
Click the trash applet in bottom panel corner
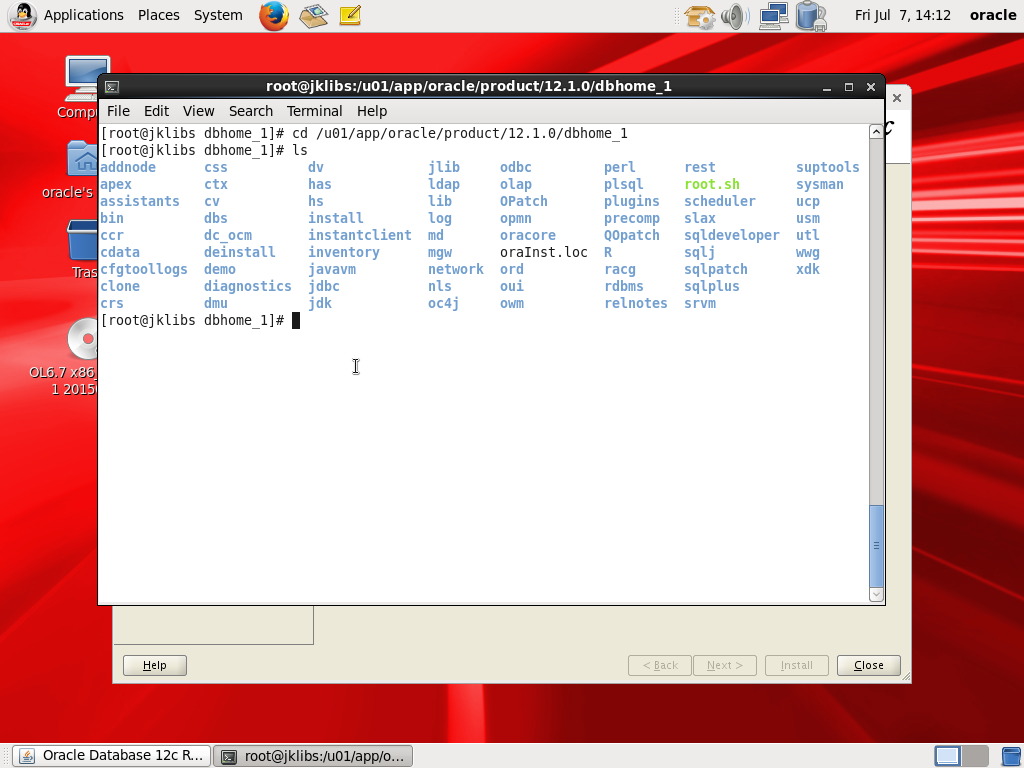(x=1010, y=756)
